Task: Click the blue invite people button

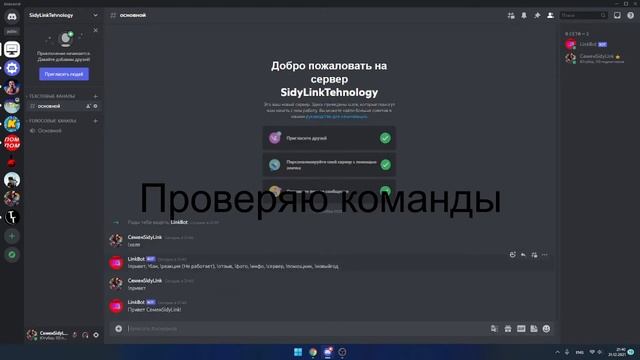Action: pyautogui.click(x=64, y=74)
